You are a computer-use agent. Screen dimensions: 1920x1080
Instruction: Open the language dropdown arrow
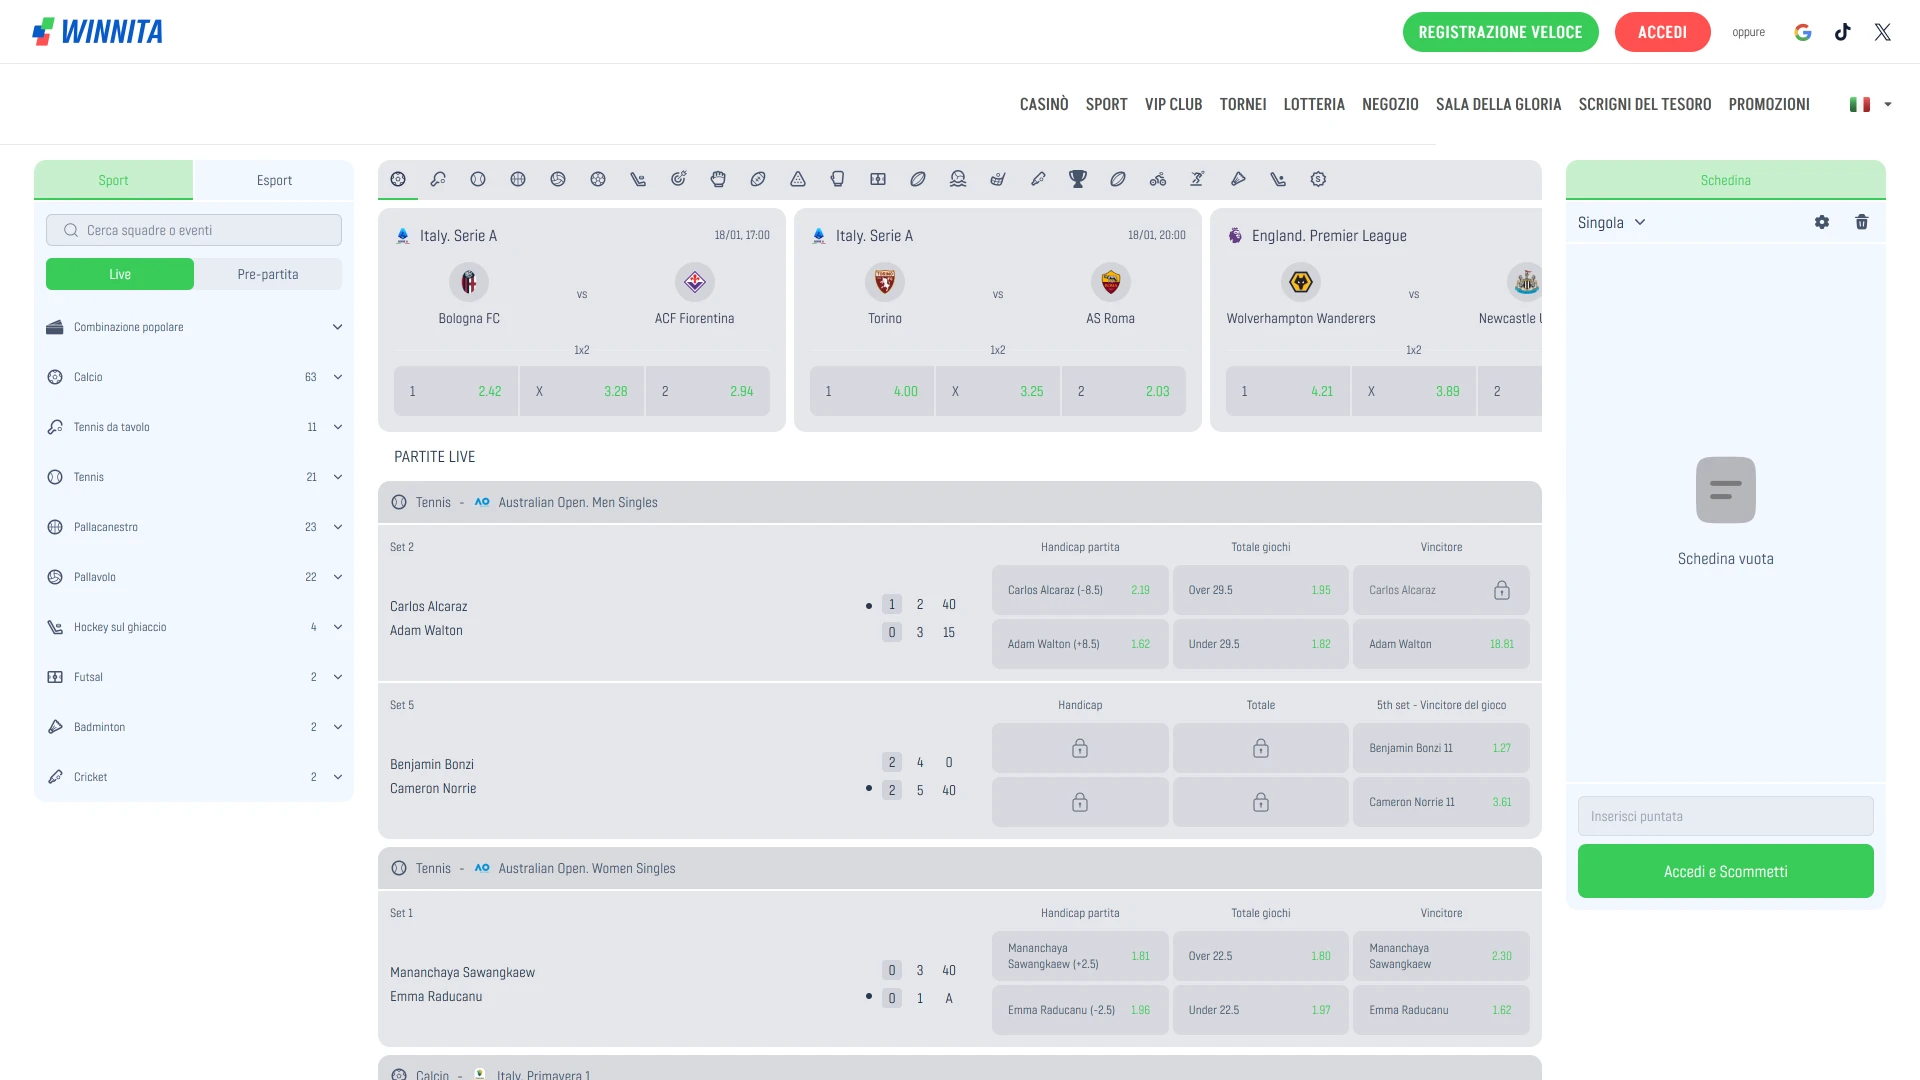(x=1888, y=104)
